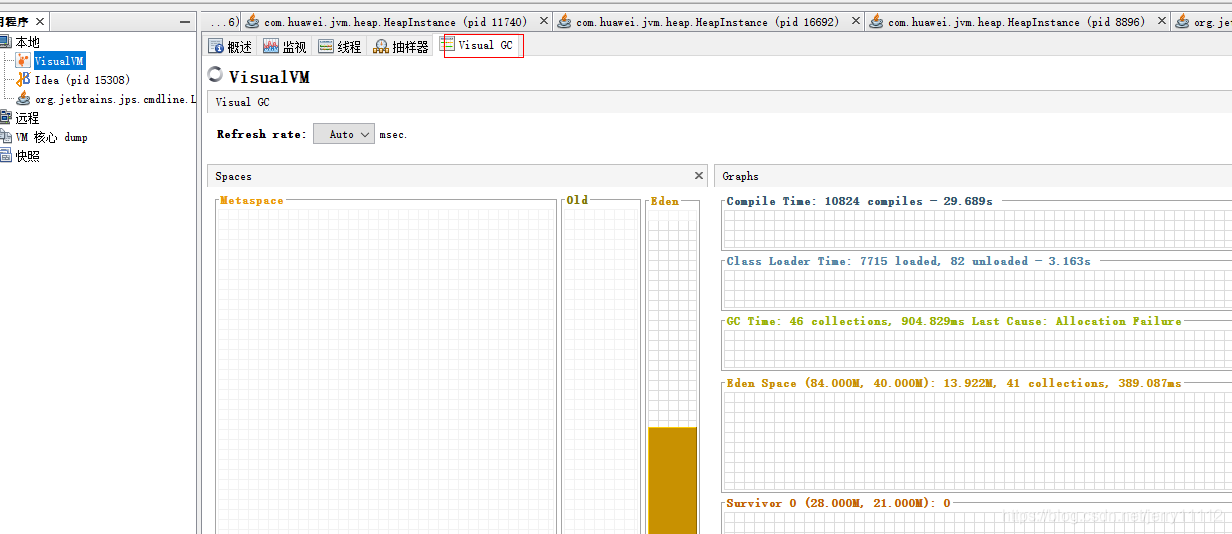This screenshot has width=1232, height=534.
Task: Select the VisualVM node in the applications tree
Action: (x=59, y=61)
